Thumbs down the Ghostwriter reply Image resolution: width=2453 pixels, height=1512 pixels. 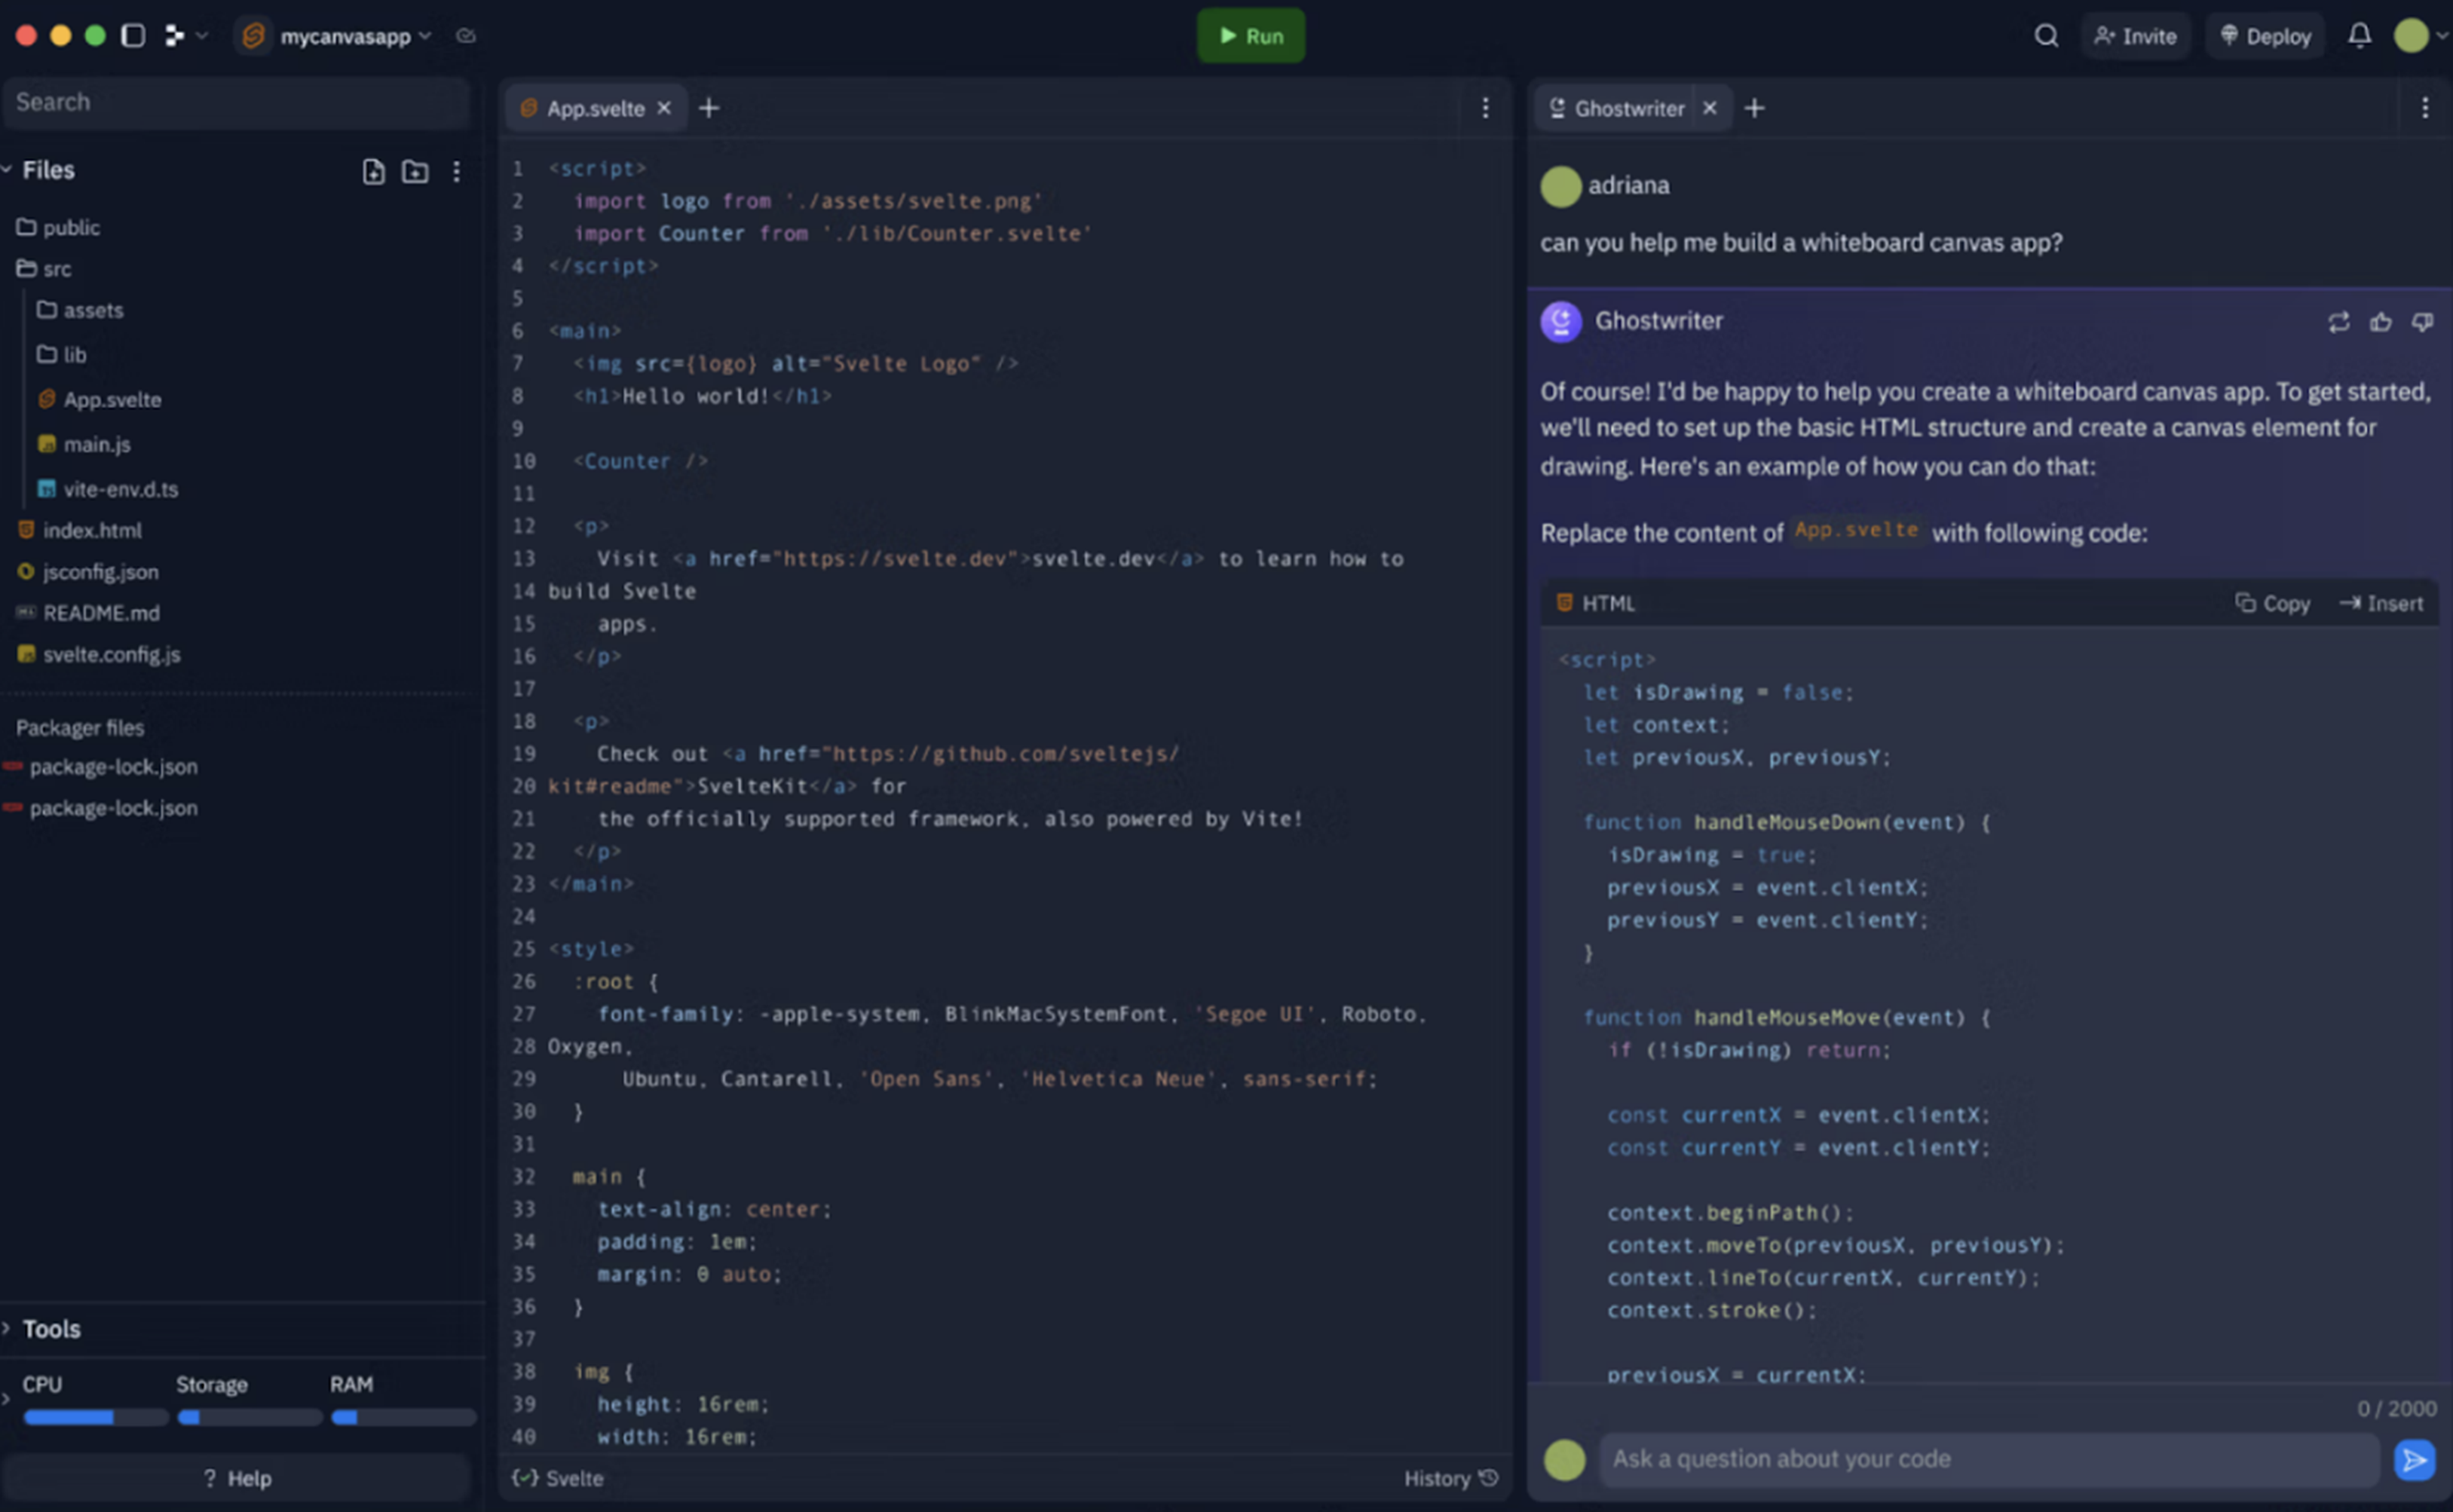pos(2422,322)
